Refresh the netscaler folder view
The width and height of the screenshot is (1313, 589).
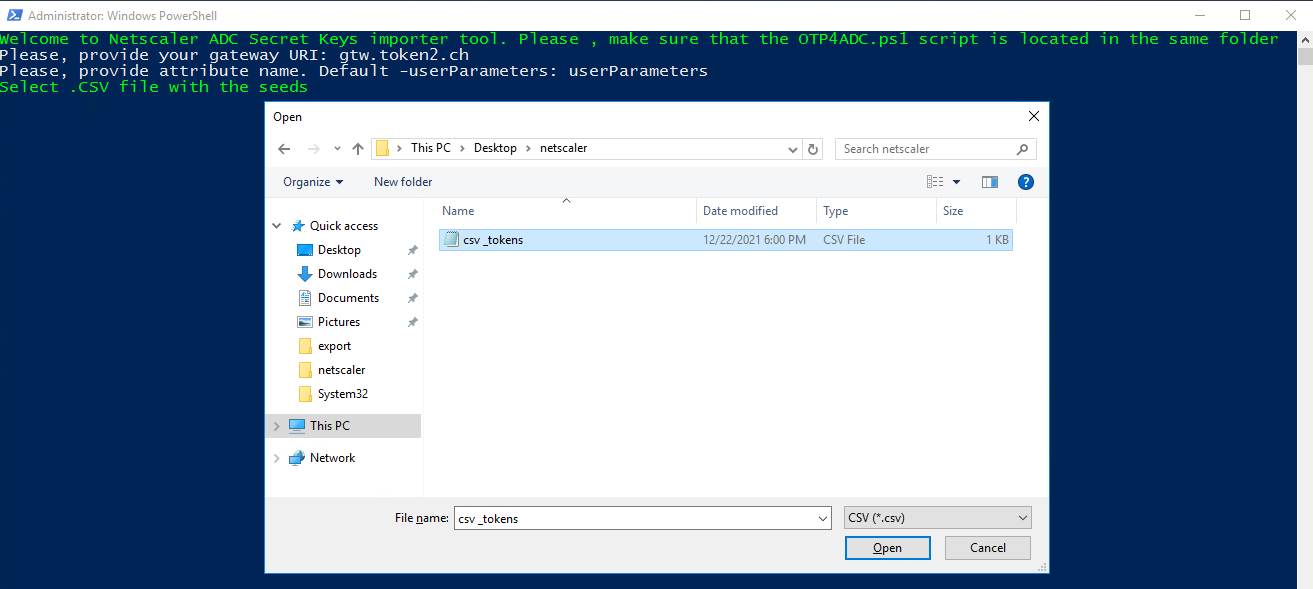click(813, 149)
